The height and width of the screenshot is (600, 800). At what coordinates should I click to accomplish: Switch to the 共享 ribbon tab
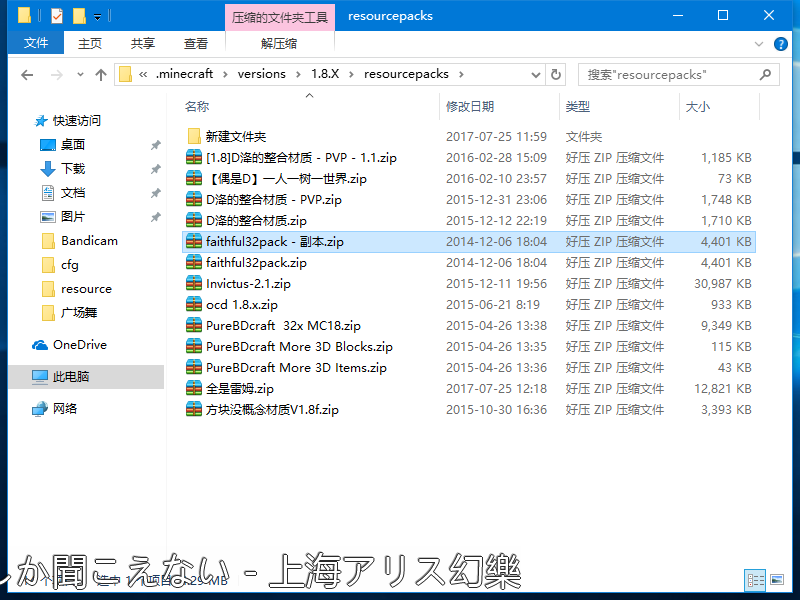[x=142, y=43]
